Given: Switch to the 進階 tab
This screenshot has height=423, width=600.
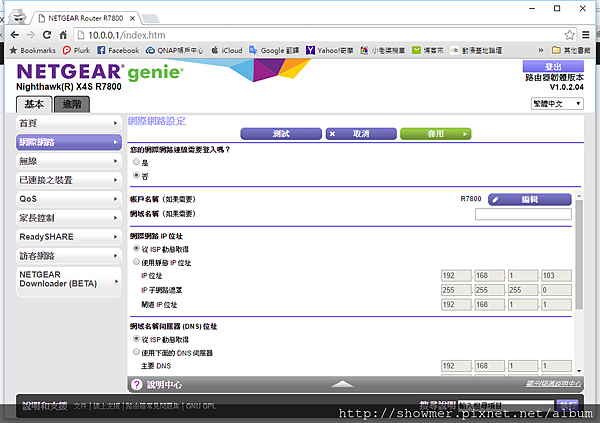Looking at the screenshot, I should (x=73, y=104).
